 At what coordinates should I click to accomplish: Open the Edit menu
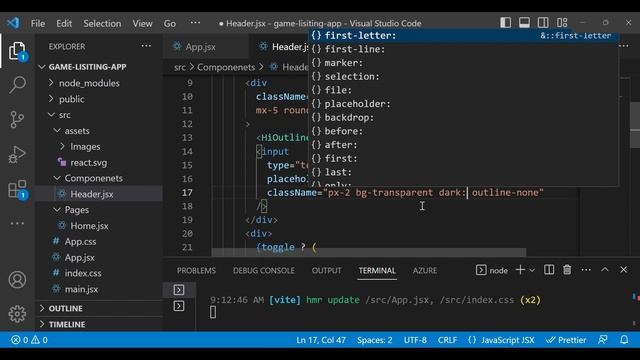coord(64,23)
